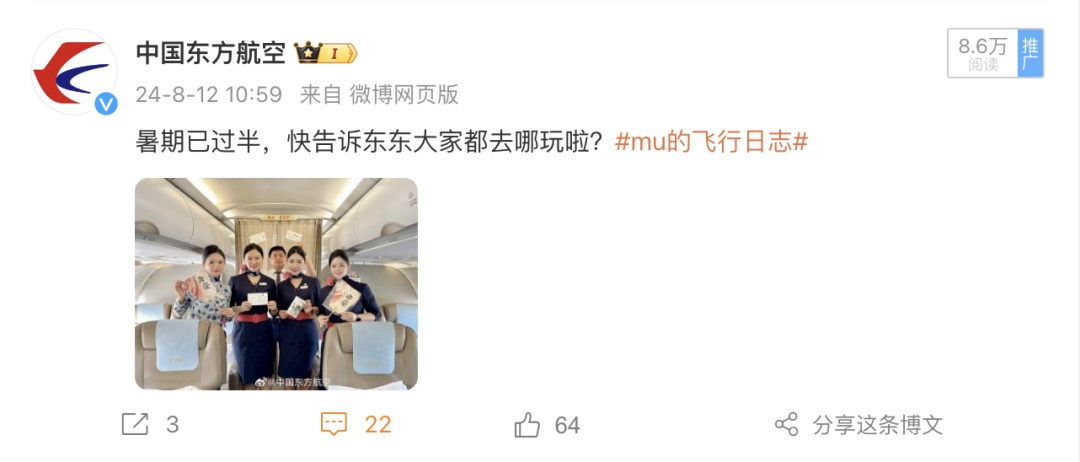Click the post timestamp 24-8-12 10:59
Viewport: 1080px width, 462px height.
tap(209, 94)
